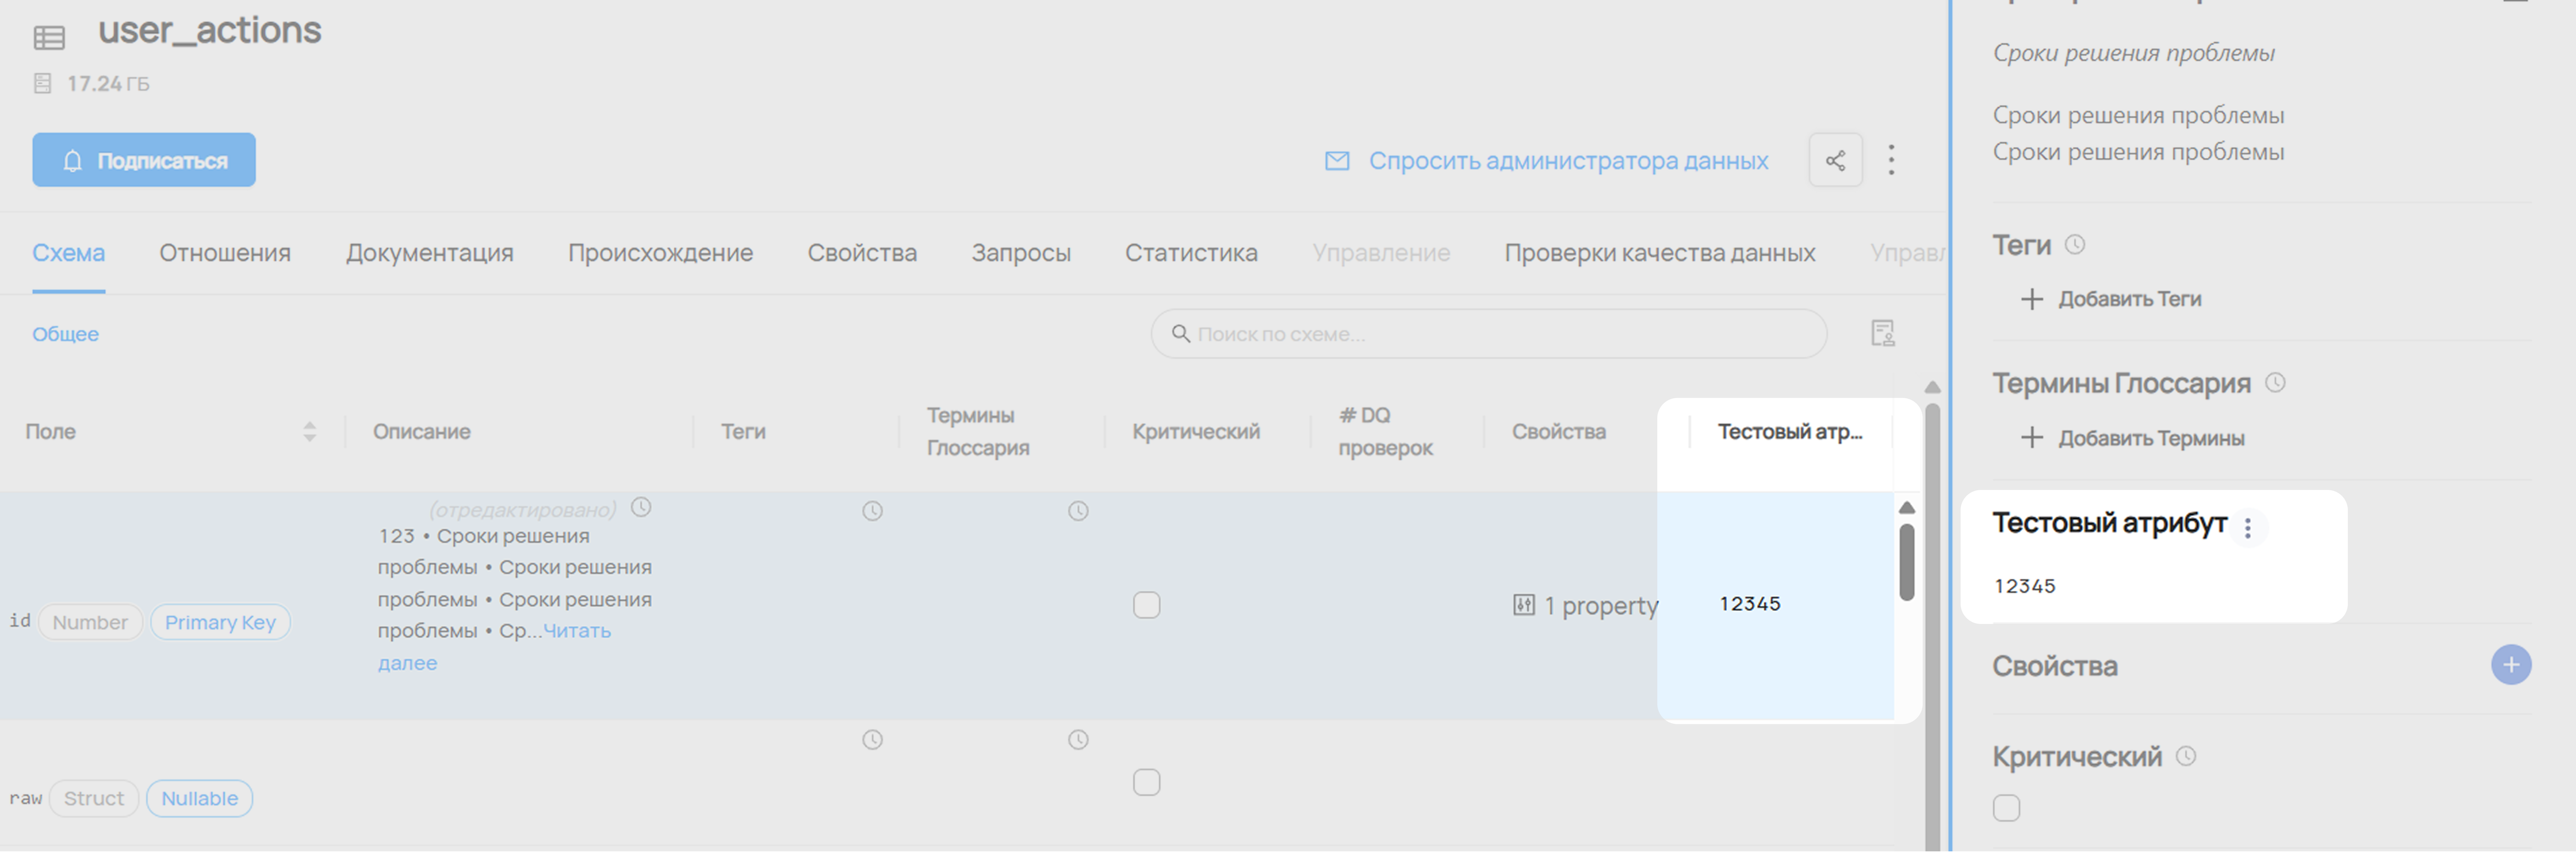Click the Подписаться button
This screenshot has height=852, width=2576.
[144, 160]
